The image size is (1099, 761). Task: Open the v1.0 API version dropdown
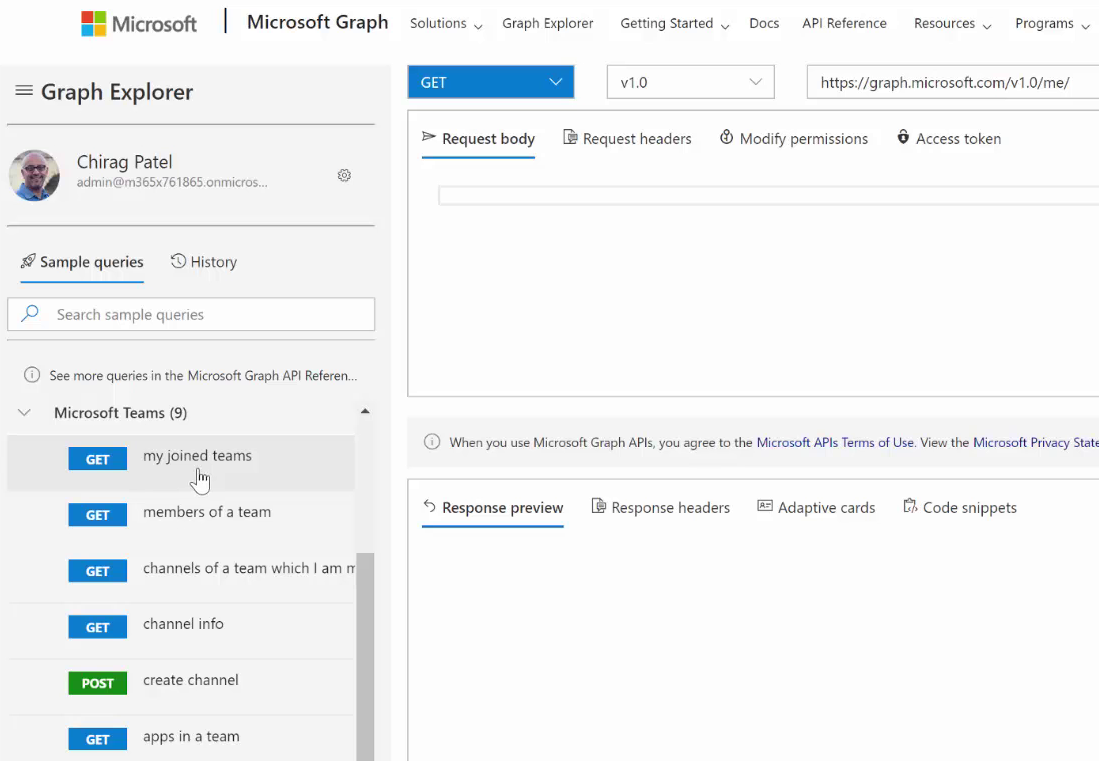690,82
